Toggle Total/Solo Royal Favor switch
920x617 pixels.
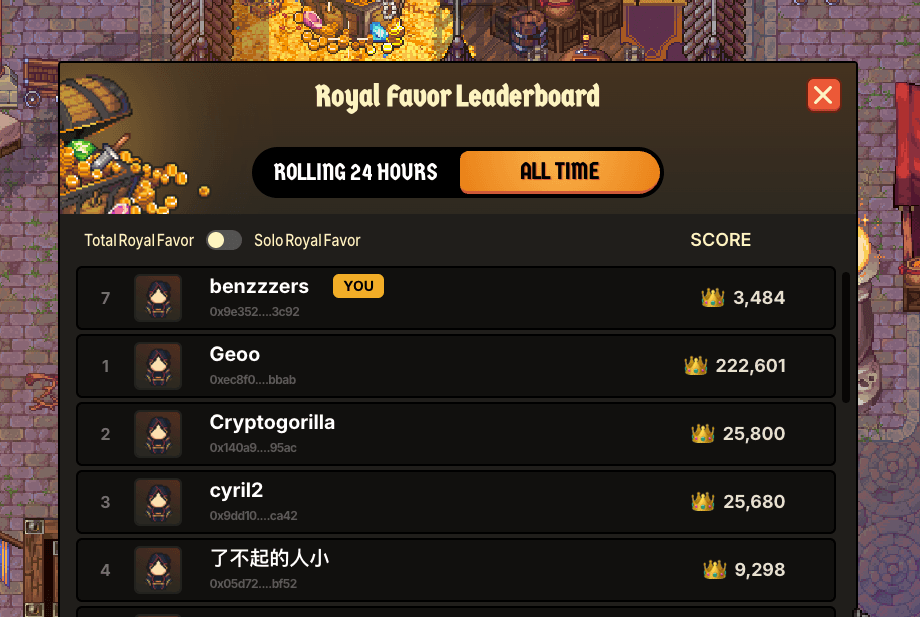pos(224,240)
